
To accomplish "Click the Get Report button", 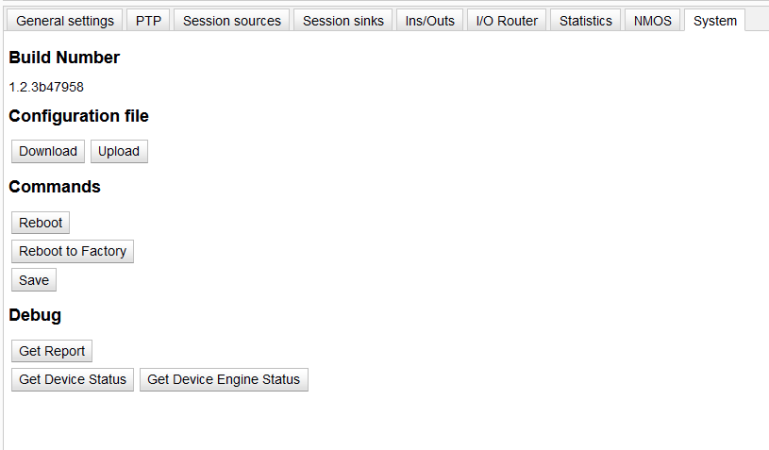I will point(52,351).
